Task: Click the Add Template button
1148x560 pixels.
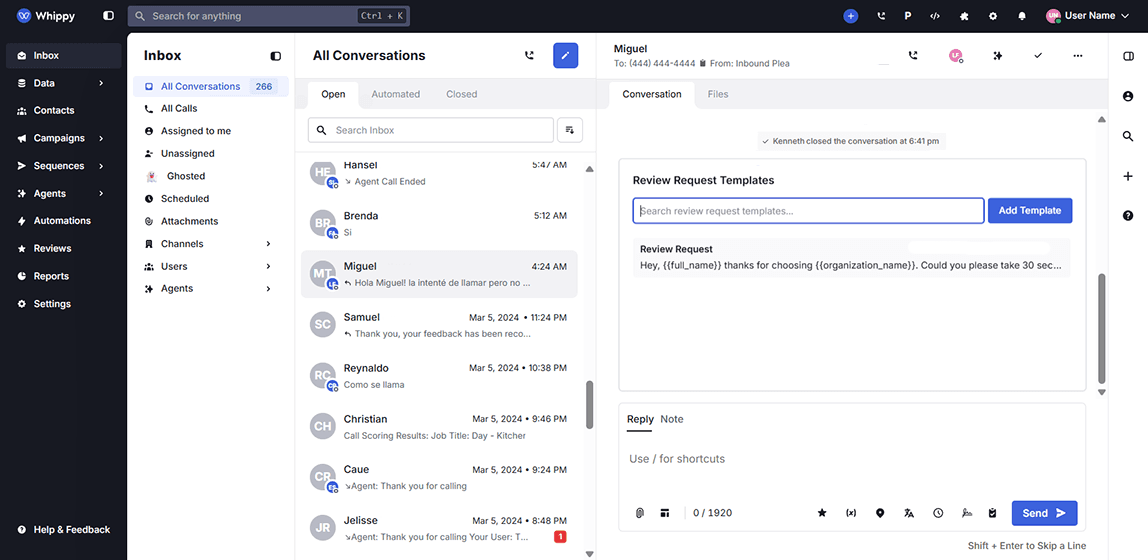Action: click(1030, 211)
